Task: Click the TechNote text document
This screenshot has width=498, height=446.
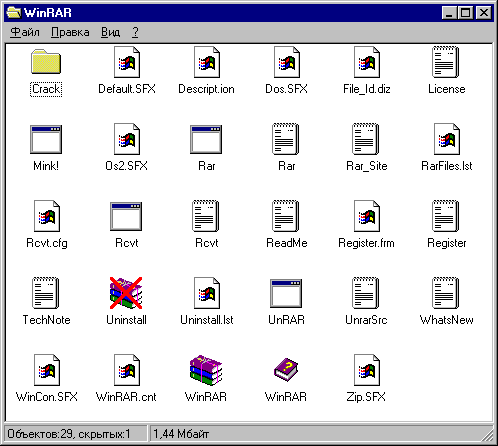Action: 46,293
